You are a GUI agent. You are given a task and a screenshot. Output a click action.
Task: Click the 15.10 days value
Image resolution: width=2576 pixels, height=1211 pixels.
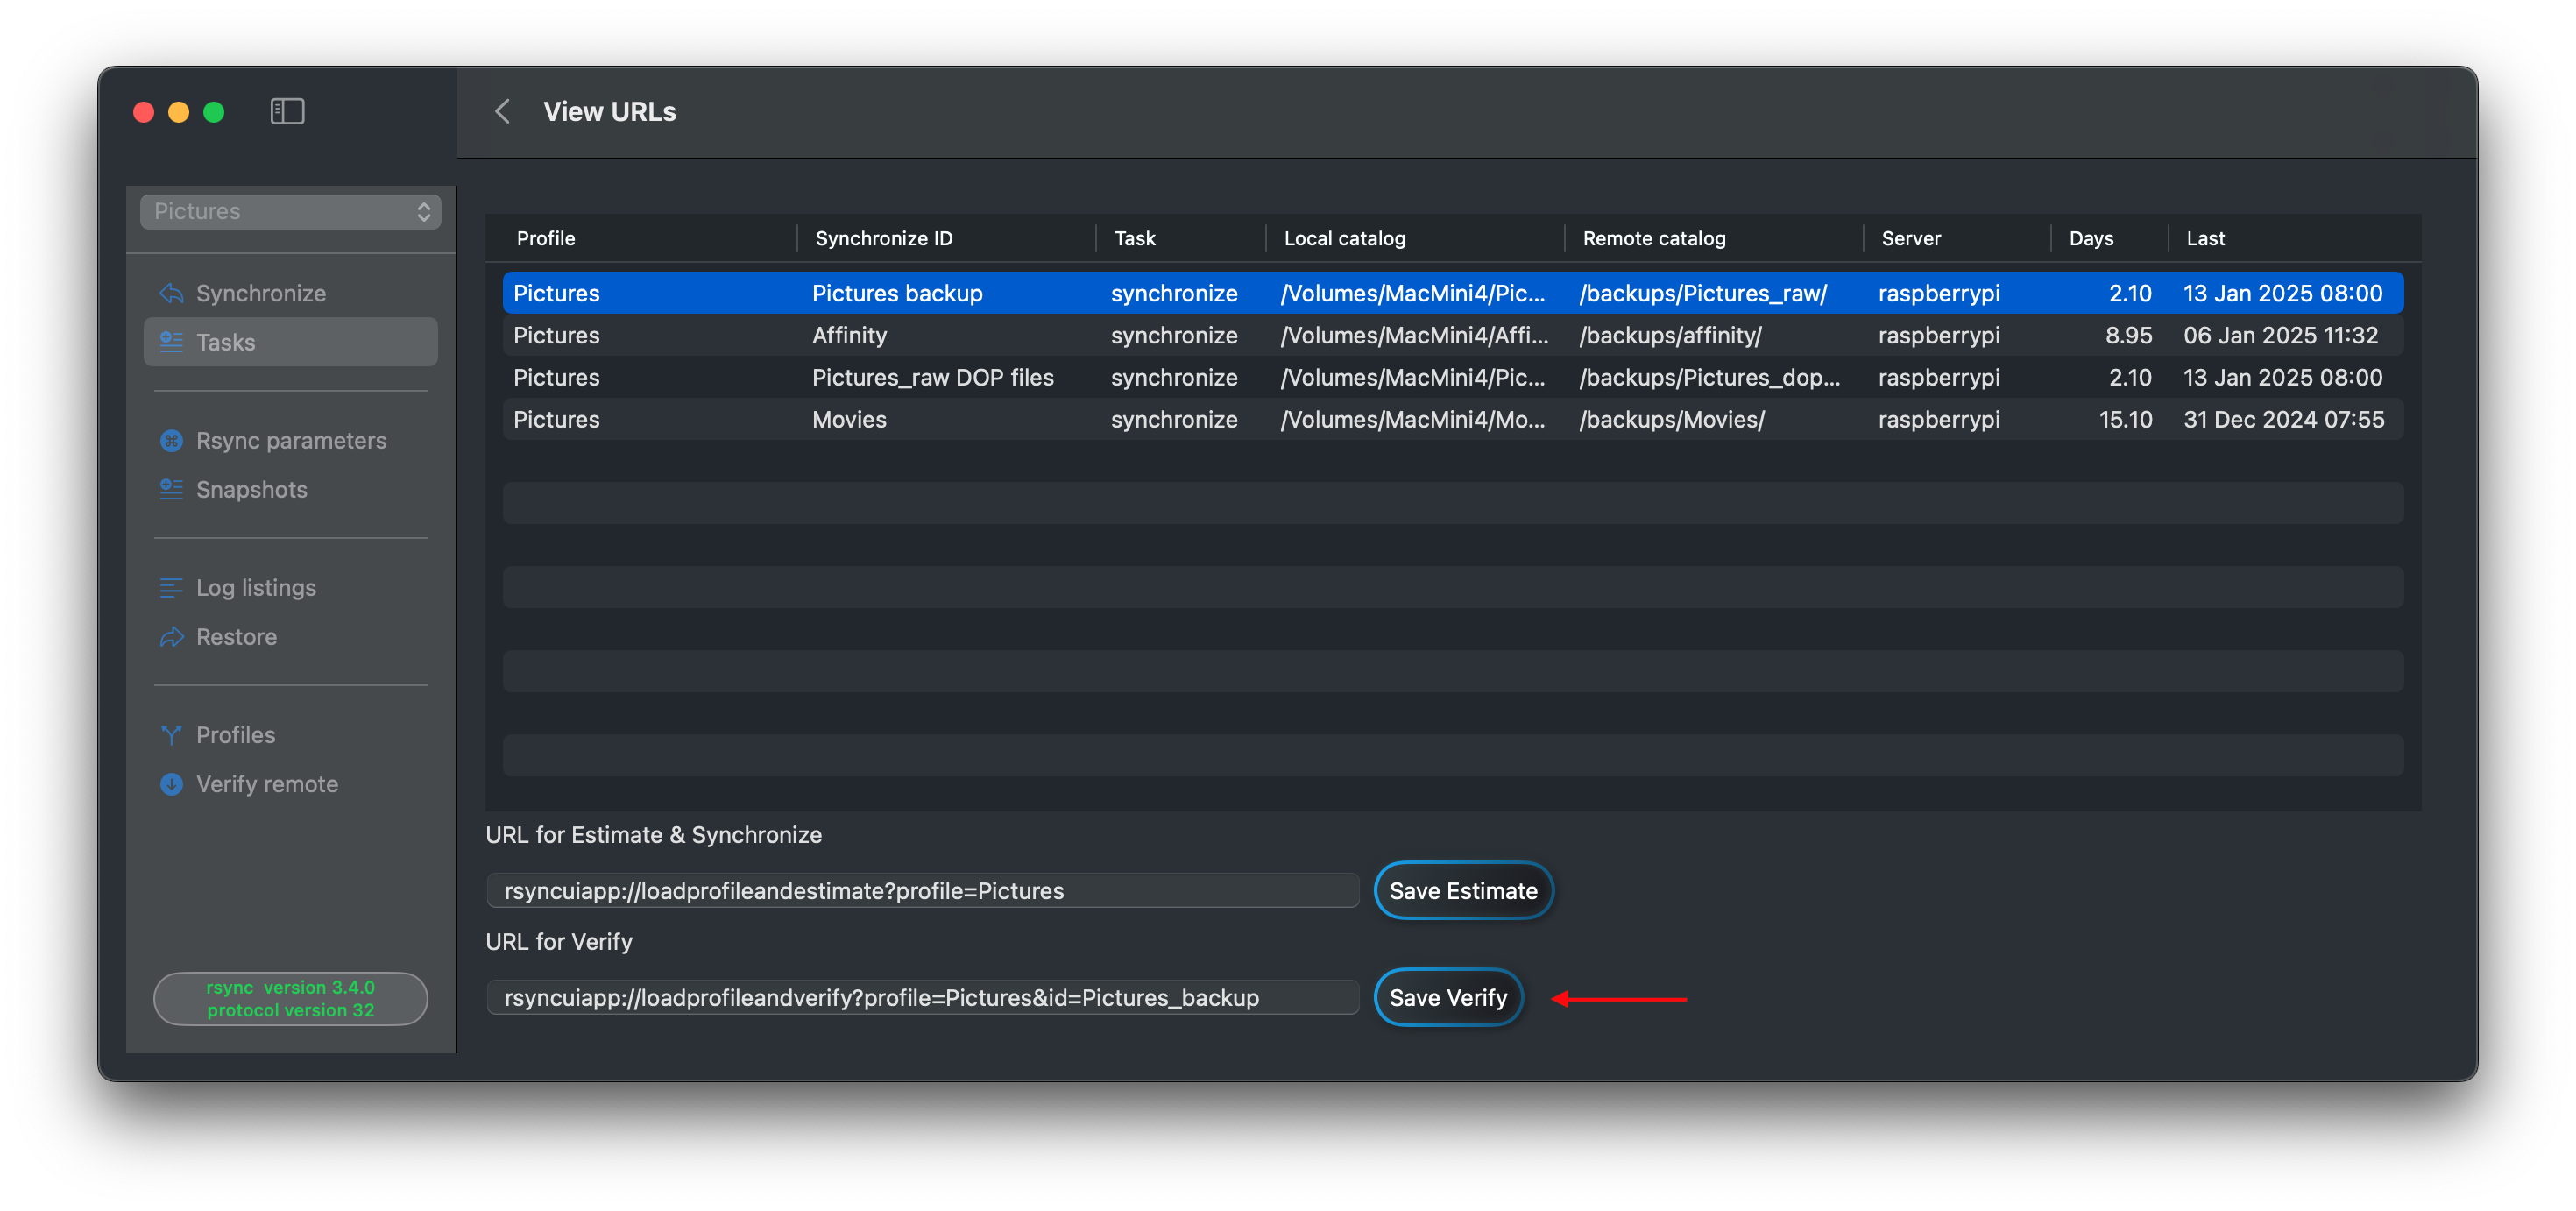(x=2125, y=419)
